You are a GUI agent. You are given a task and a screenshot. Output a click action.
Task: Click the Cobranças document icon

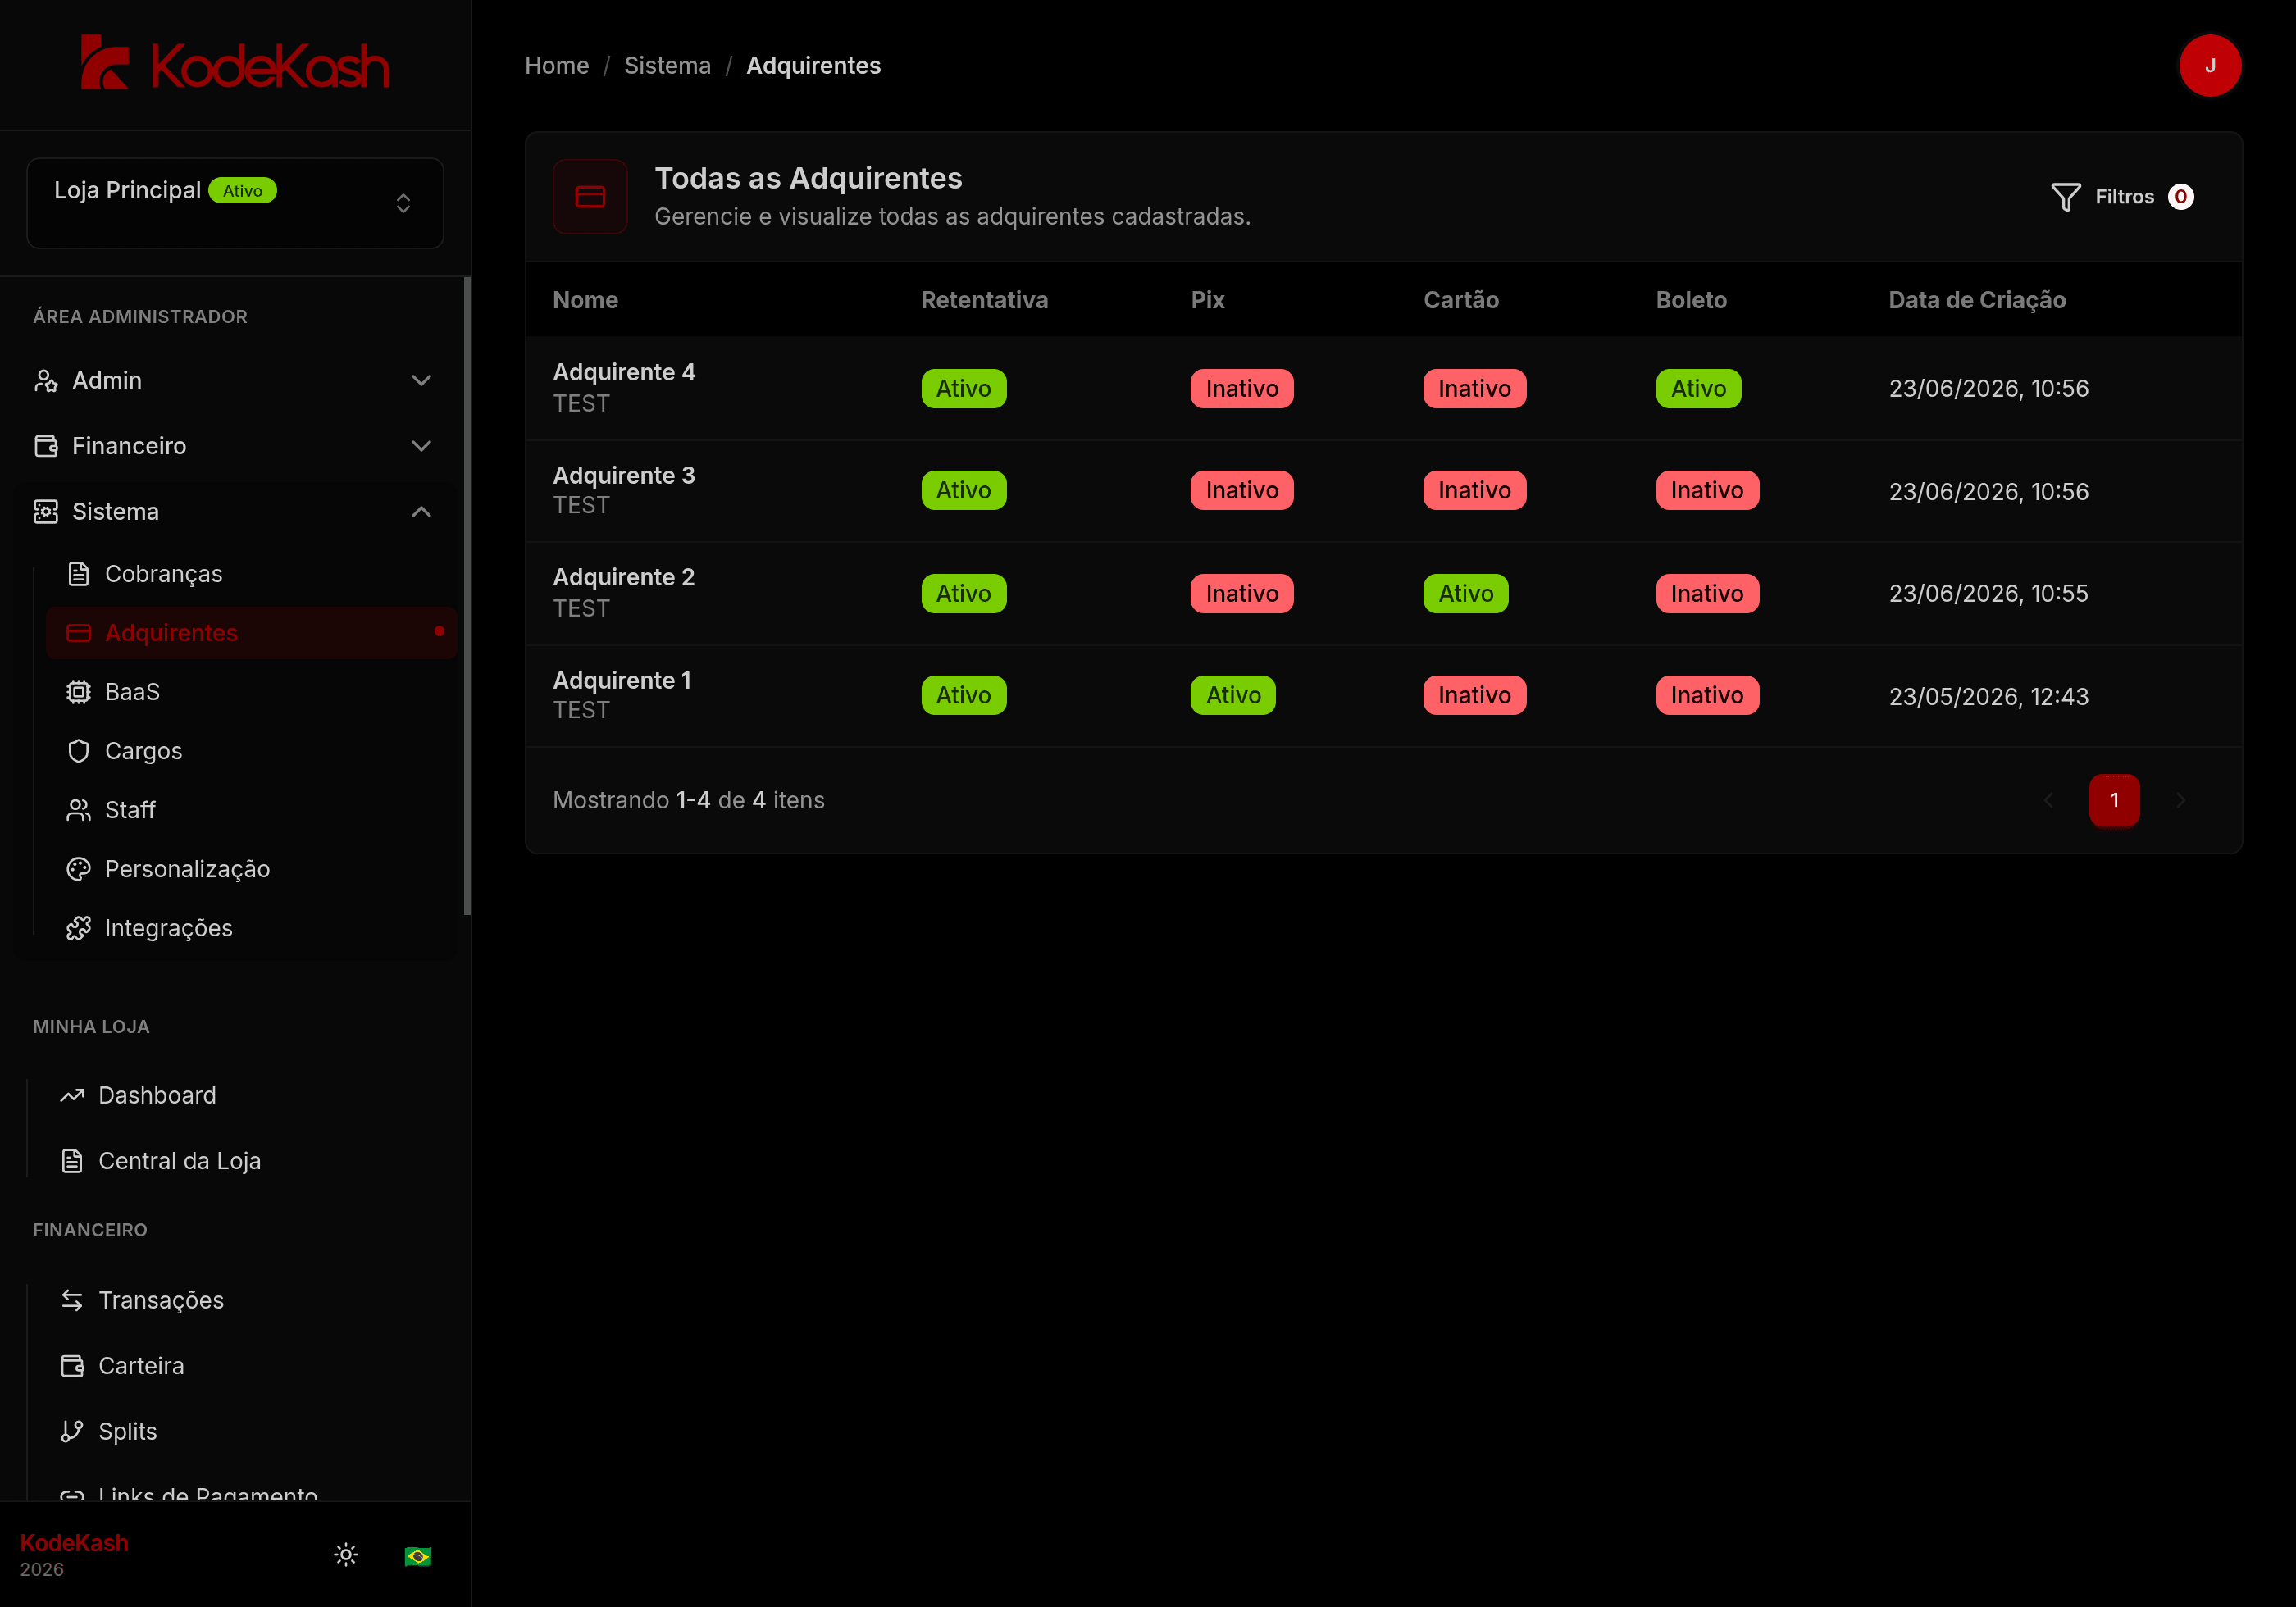click(x=78, y=574)
